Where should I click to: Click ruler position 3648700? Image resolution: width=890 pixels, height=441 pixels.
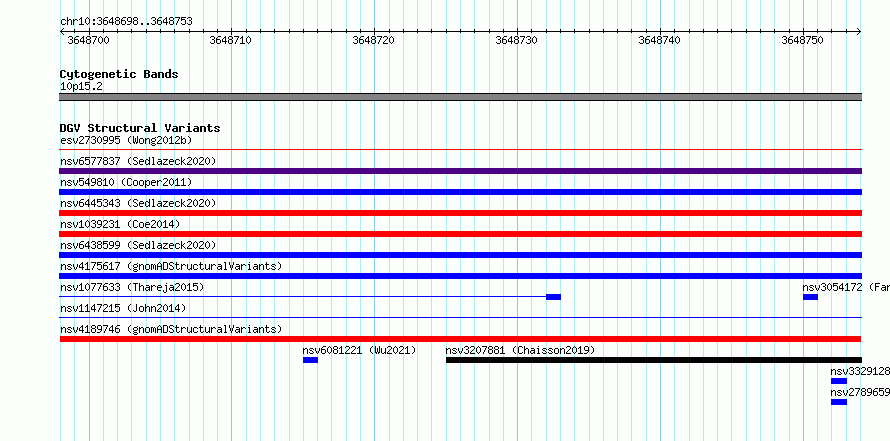[x=89, y=40]
